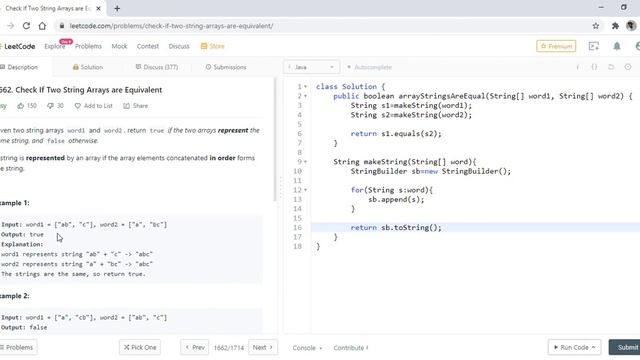Open the Mock menu item
This screenshot has height=360, width=640.
(119, 46)
